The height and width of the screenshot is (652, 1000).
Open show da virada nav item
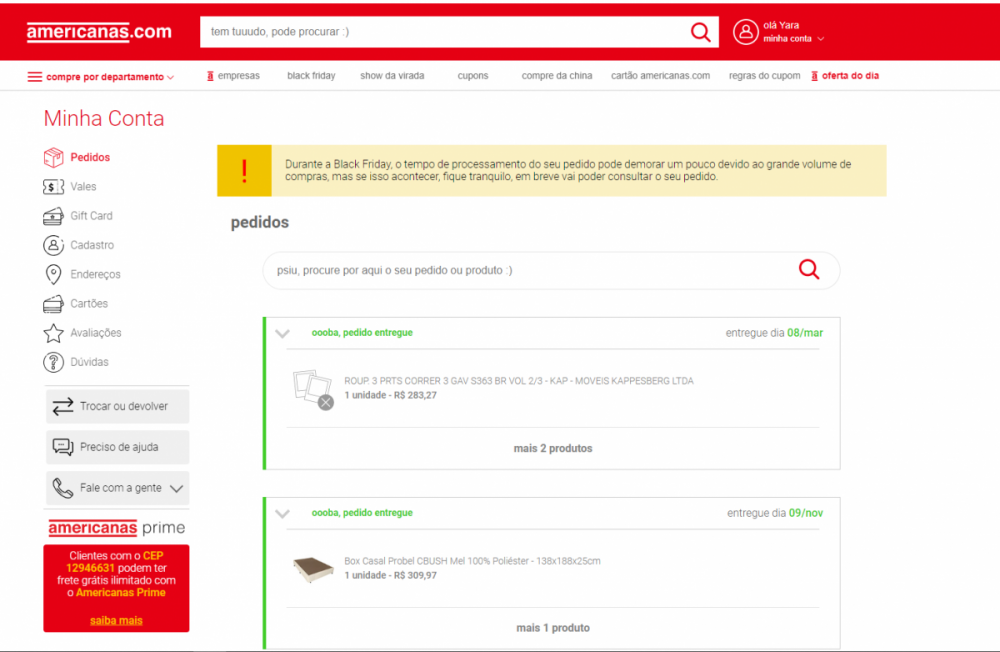coord(392,75)
